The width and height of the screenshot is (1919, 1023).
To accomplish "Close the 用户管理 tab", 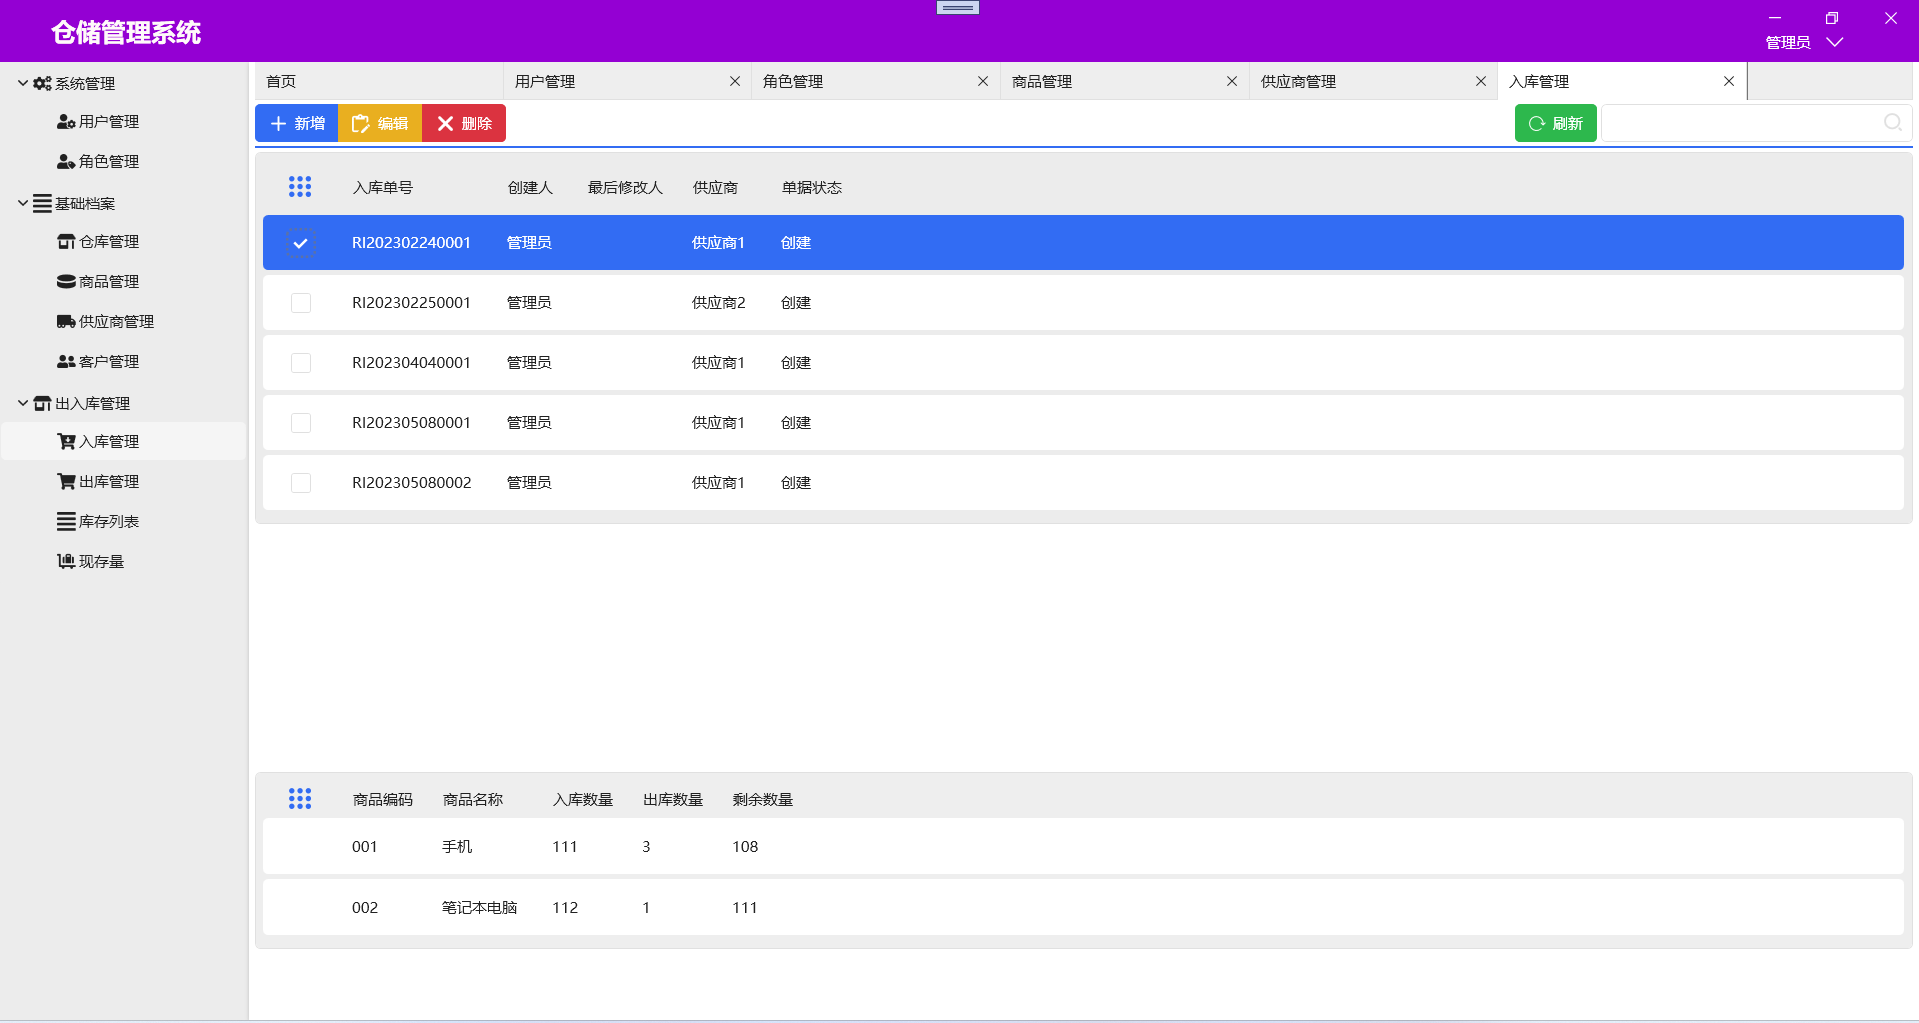I will (x=735, y=82).
